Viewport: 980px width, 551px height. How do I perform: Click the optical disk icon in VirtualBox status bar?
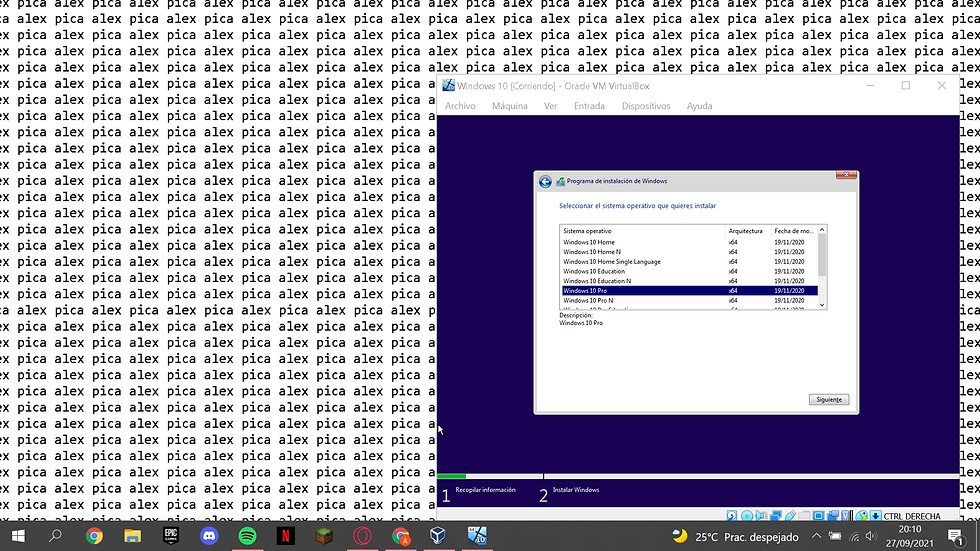(x=747, y=515)
